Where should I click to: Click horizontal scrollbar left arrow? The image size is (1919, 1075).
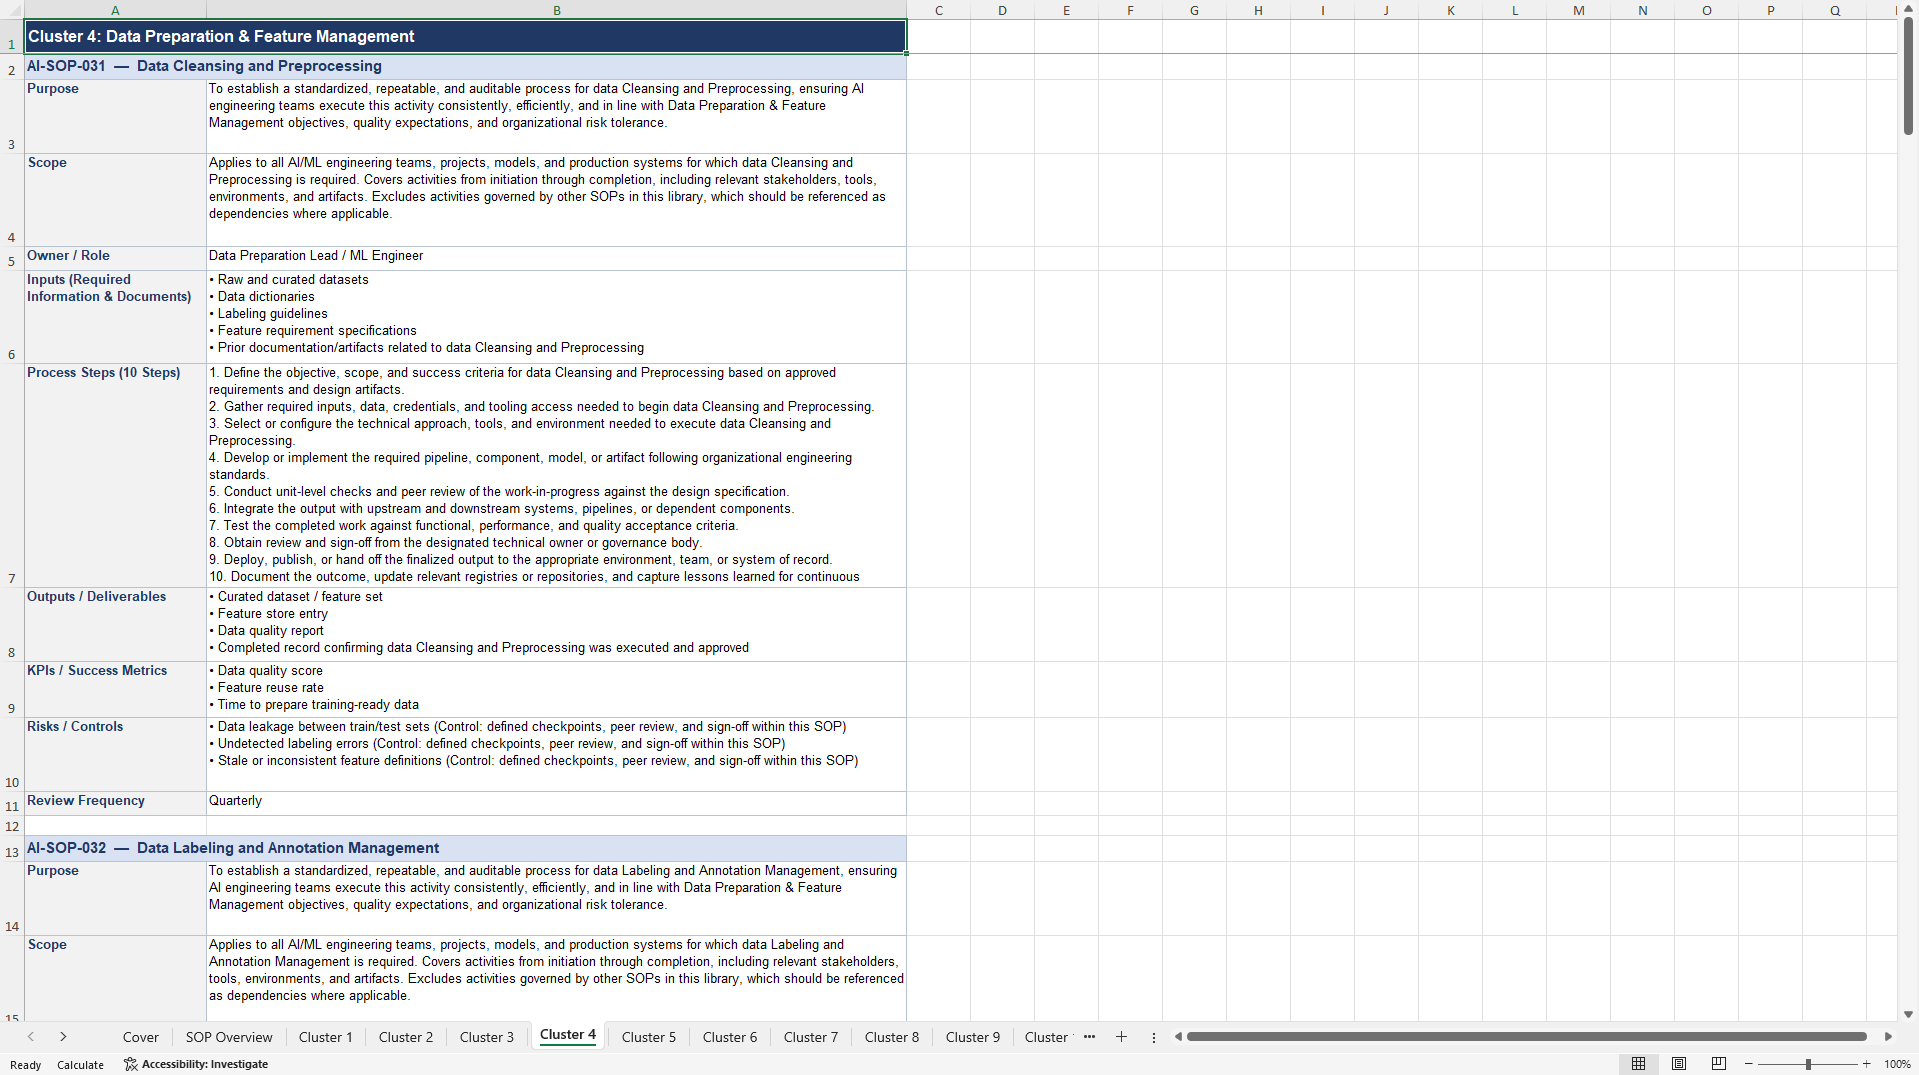[x=1178, y=1037]
